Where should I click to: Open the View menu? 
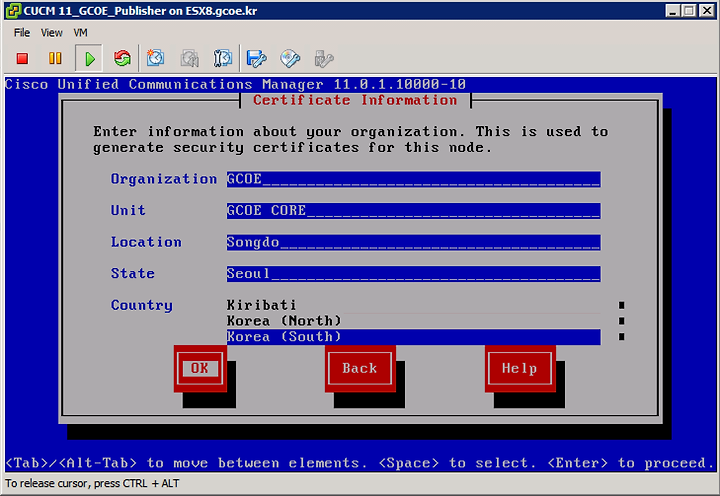tap(51, 33)
